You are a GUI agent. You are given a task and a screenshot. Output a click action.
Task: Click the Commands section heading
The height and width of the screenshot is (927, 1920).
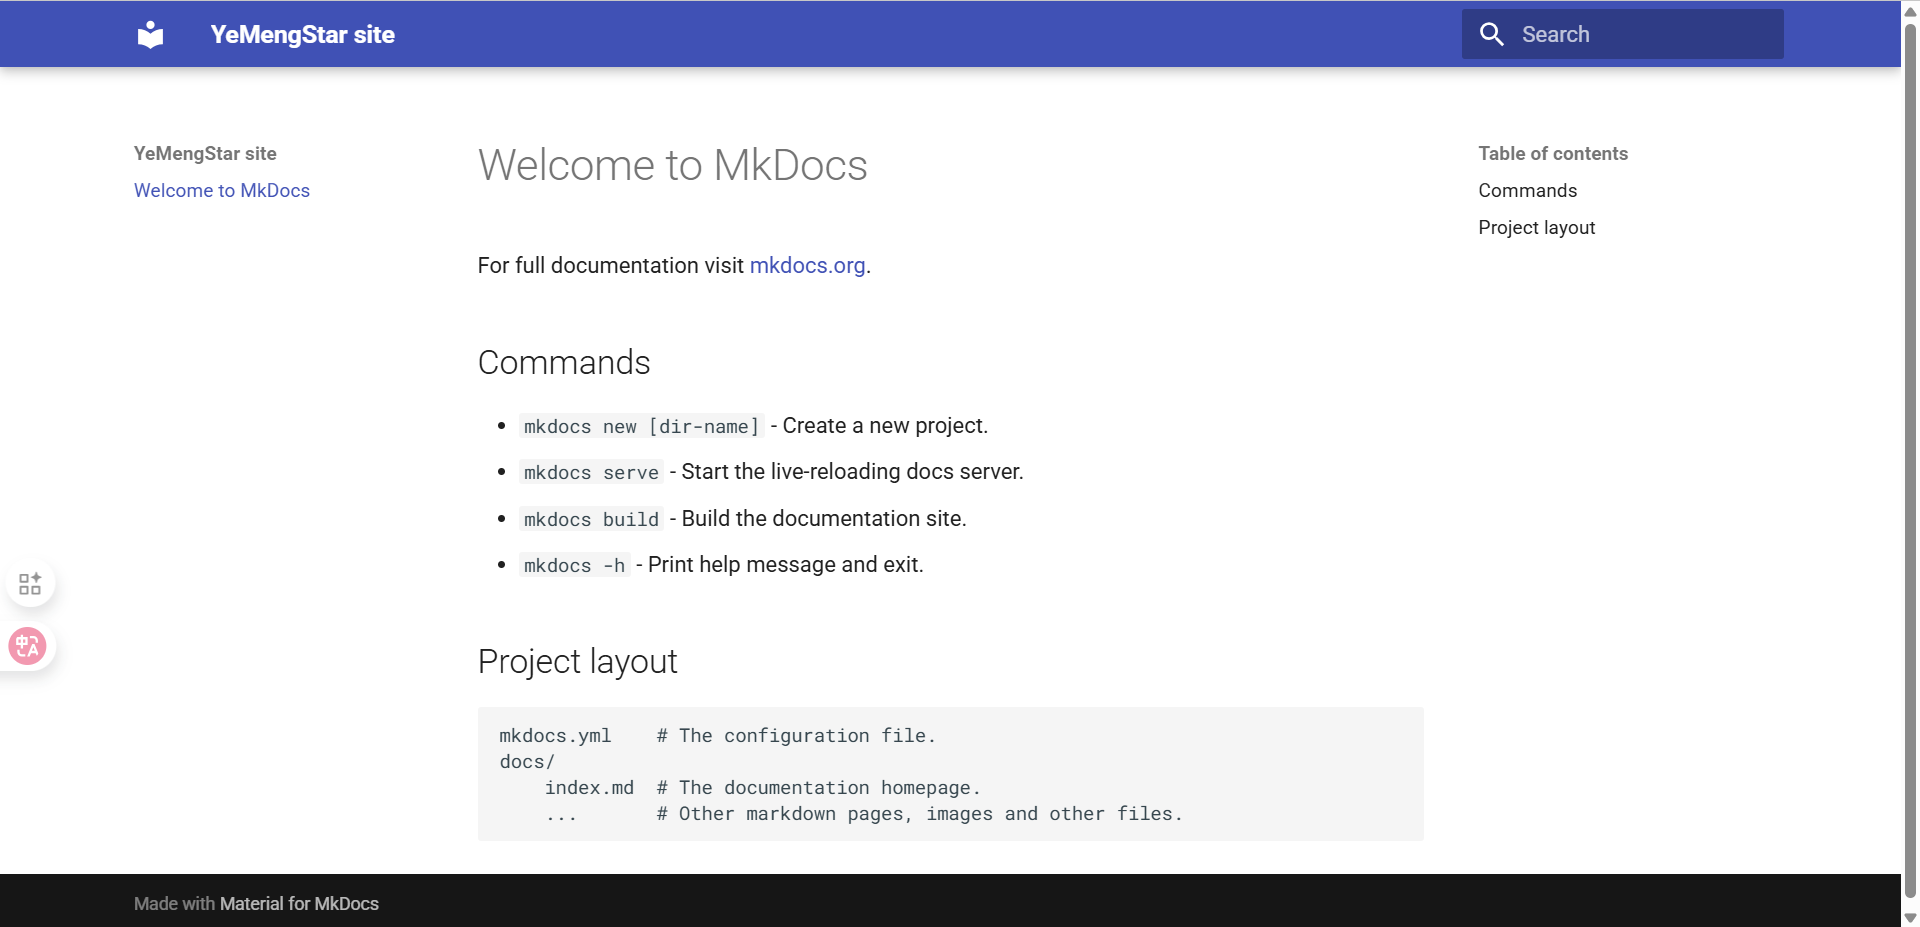click(x=564, y=362)
